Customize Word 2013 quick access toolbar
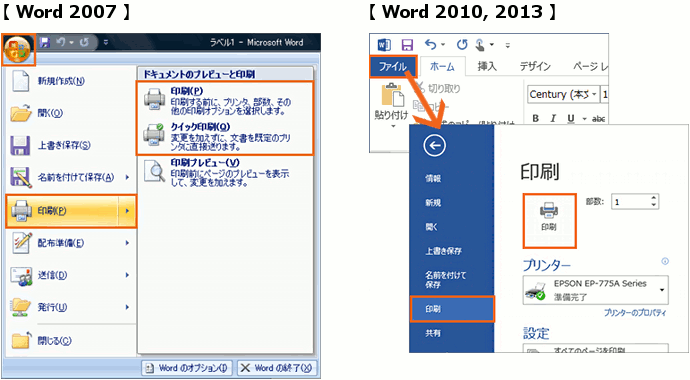The width and height of the screenshot is (690, 380). [x=508, y=45]
